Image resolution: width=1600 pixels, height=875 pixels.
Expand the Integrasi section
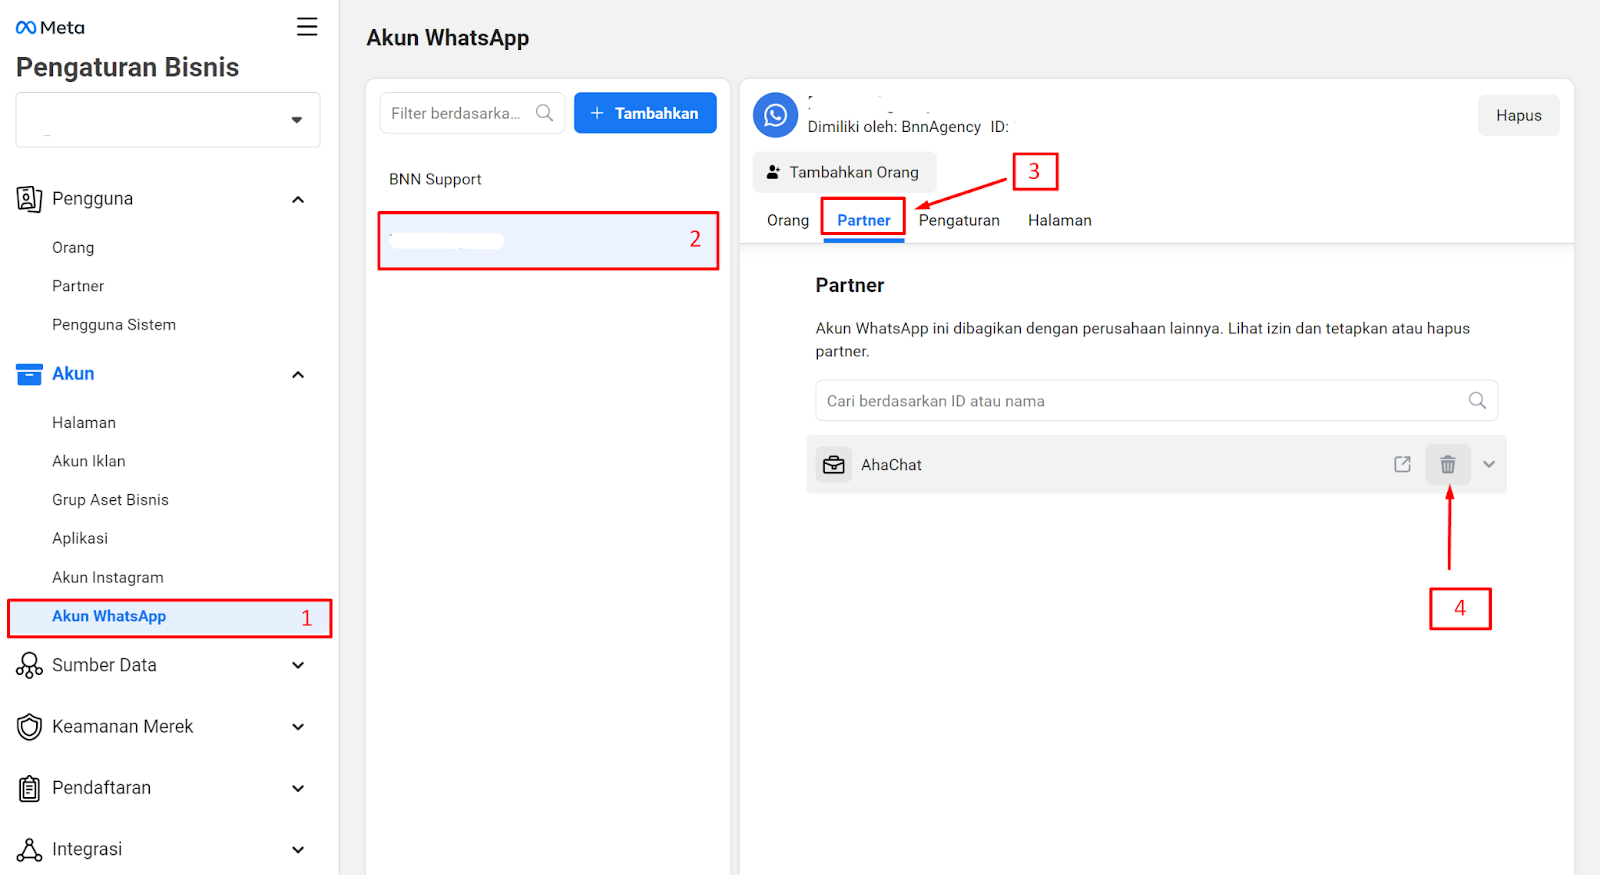298,850
